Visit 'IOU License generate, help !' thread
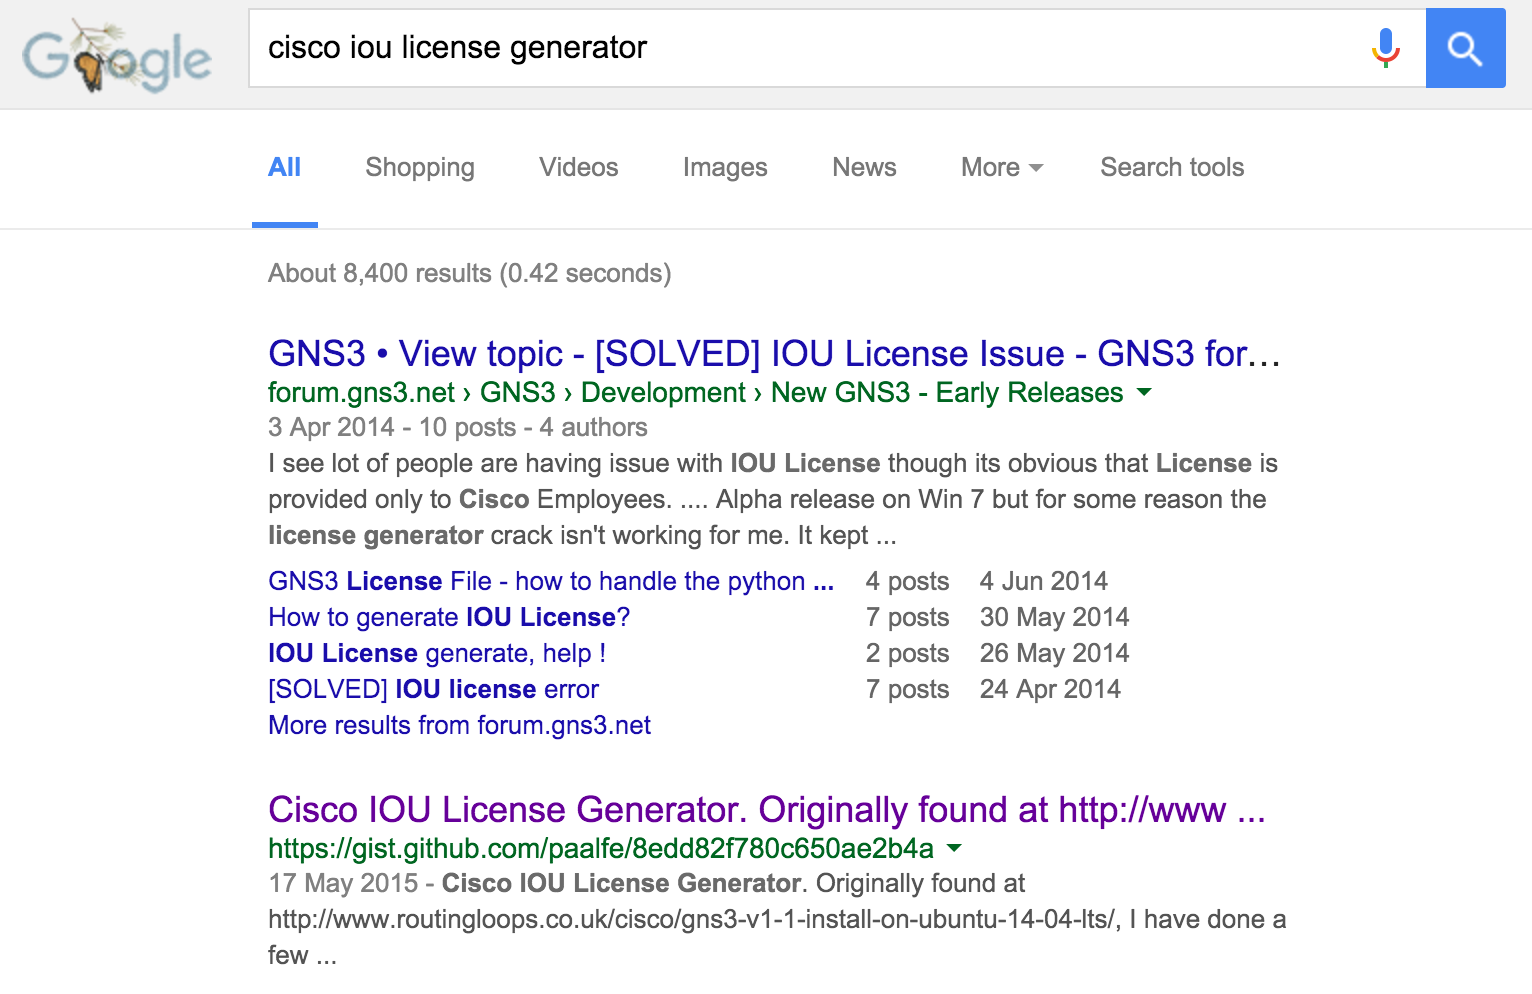This screenshot has width=1532, height=994. point(437,653)
